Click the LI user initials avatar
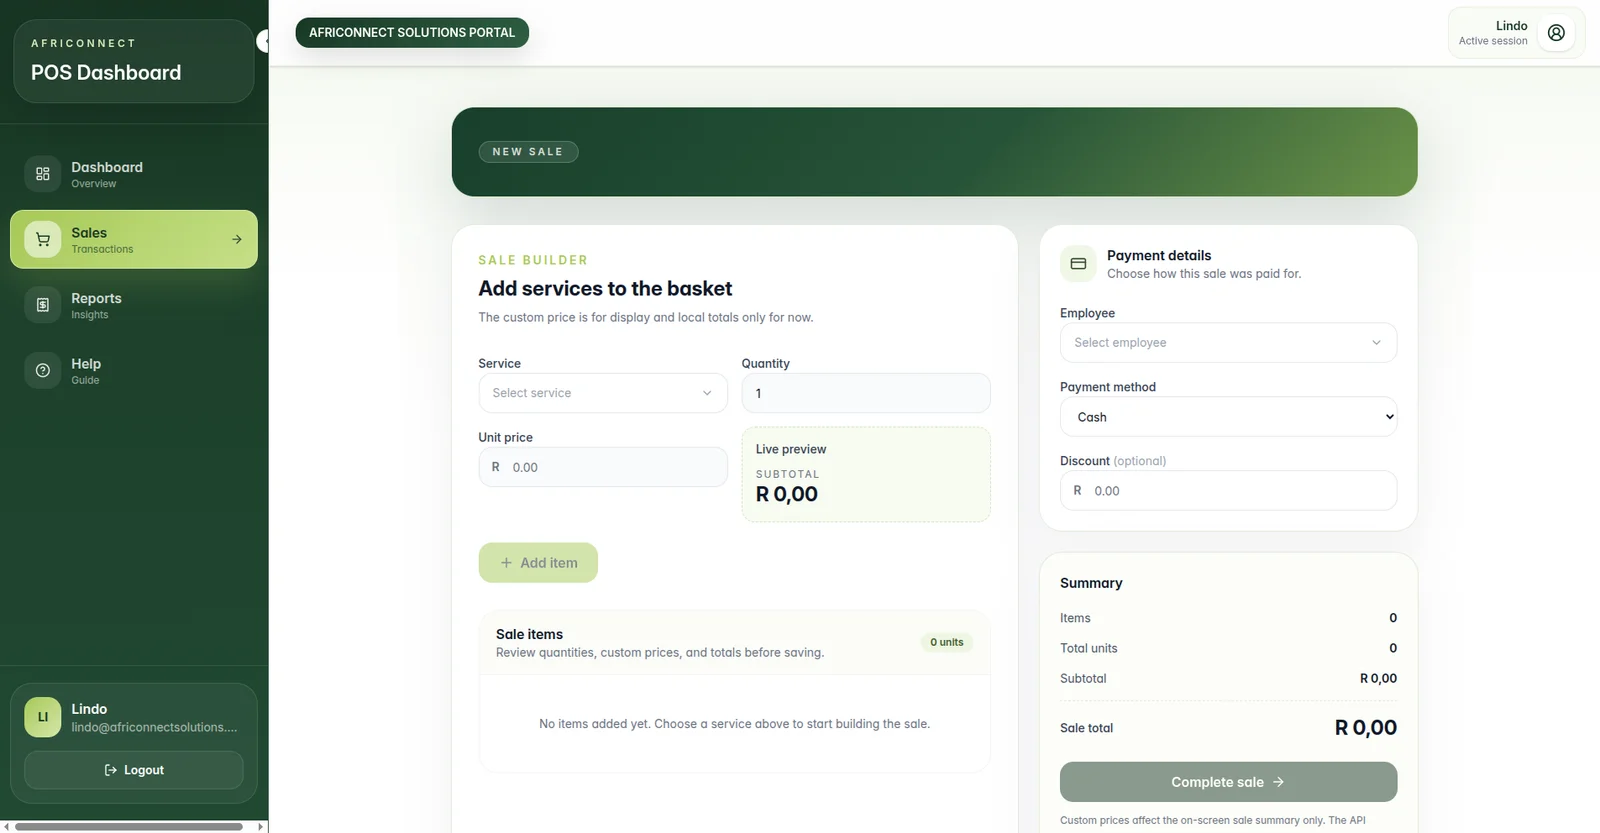This screenshot has width=1600, height=833. (x=43, y=717)
